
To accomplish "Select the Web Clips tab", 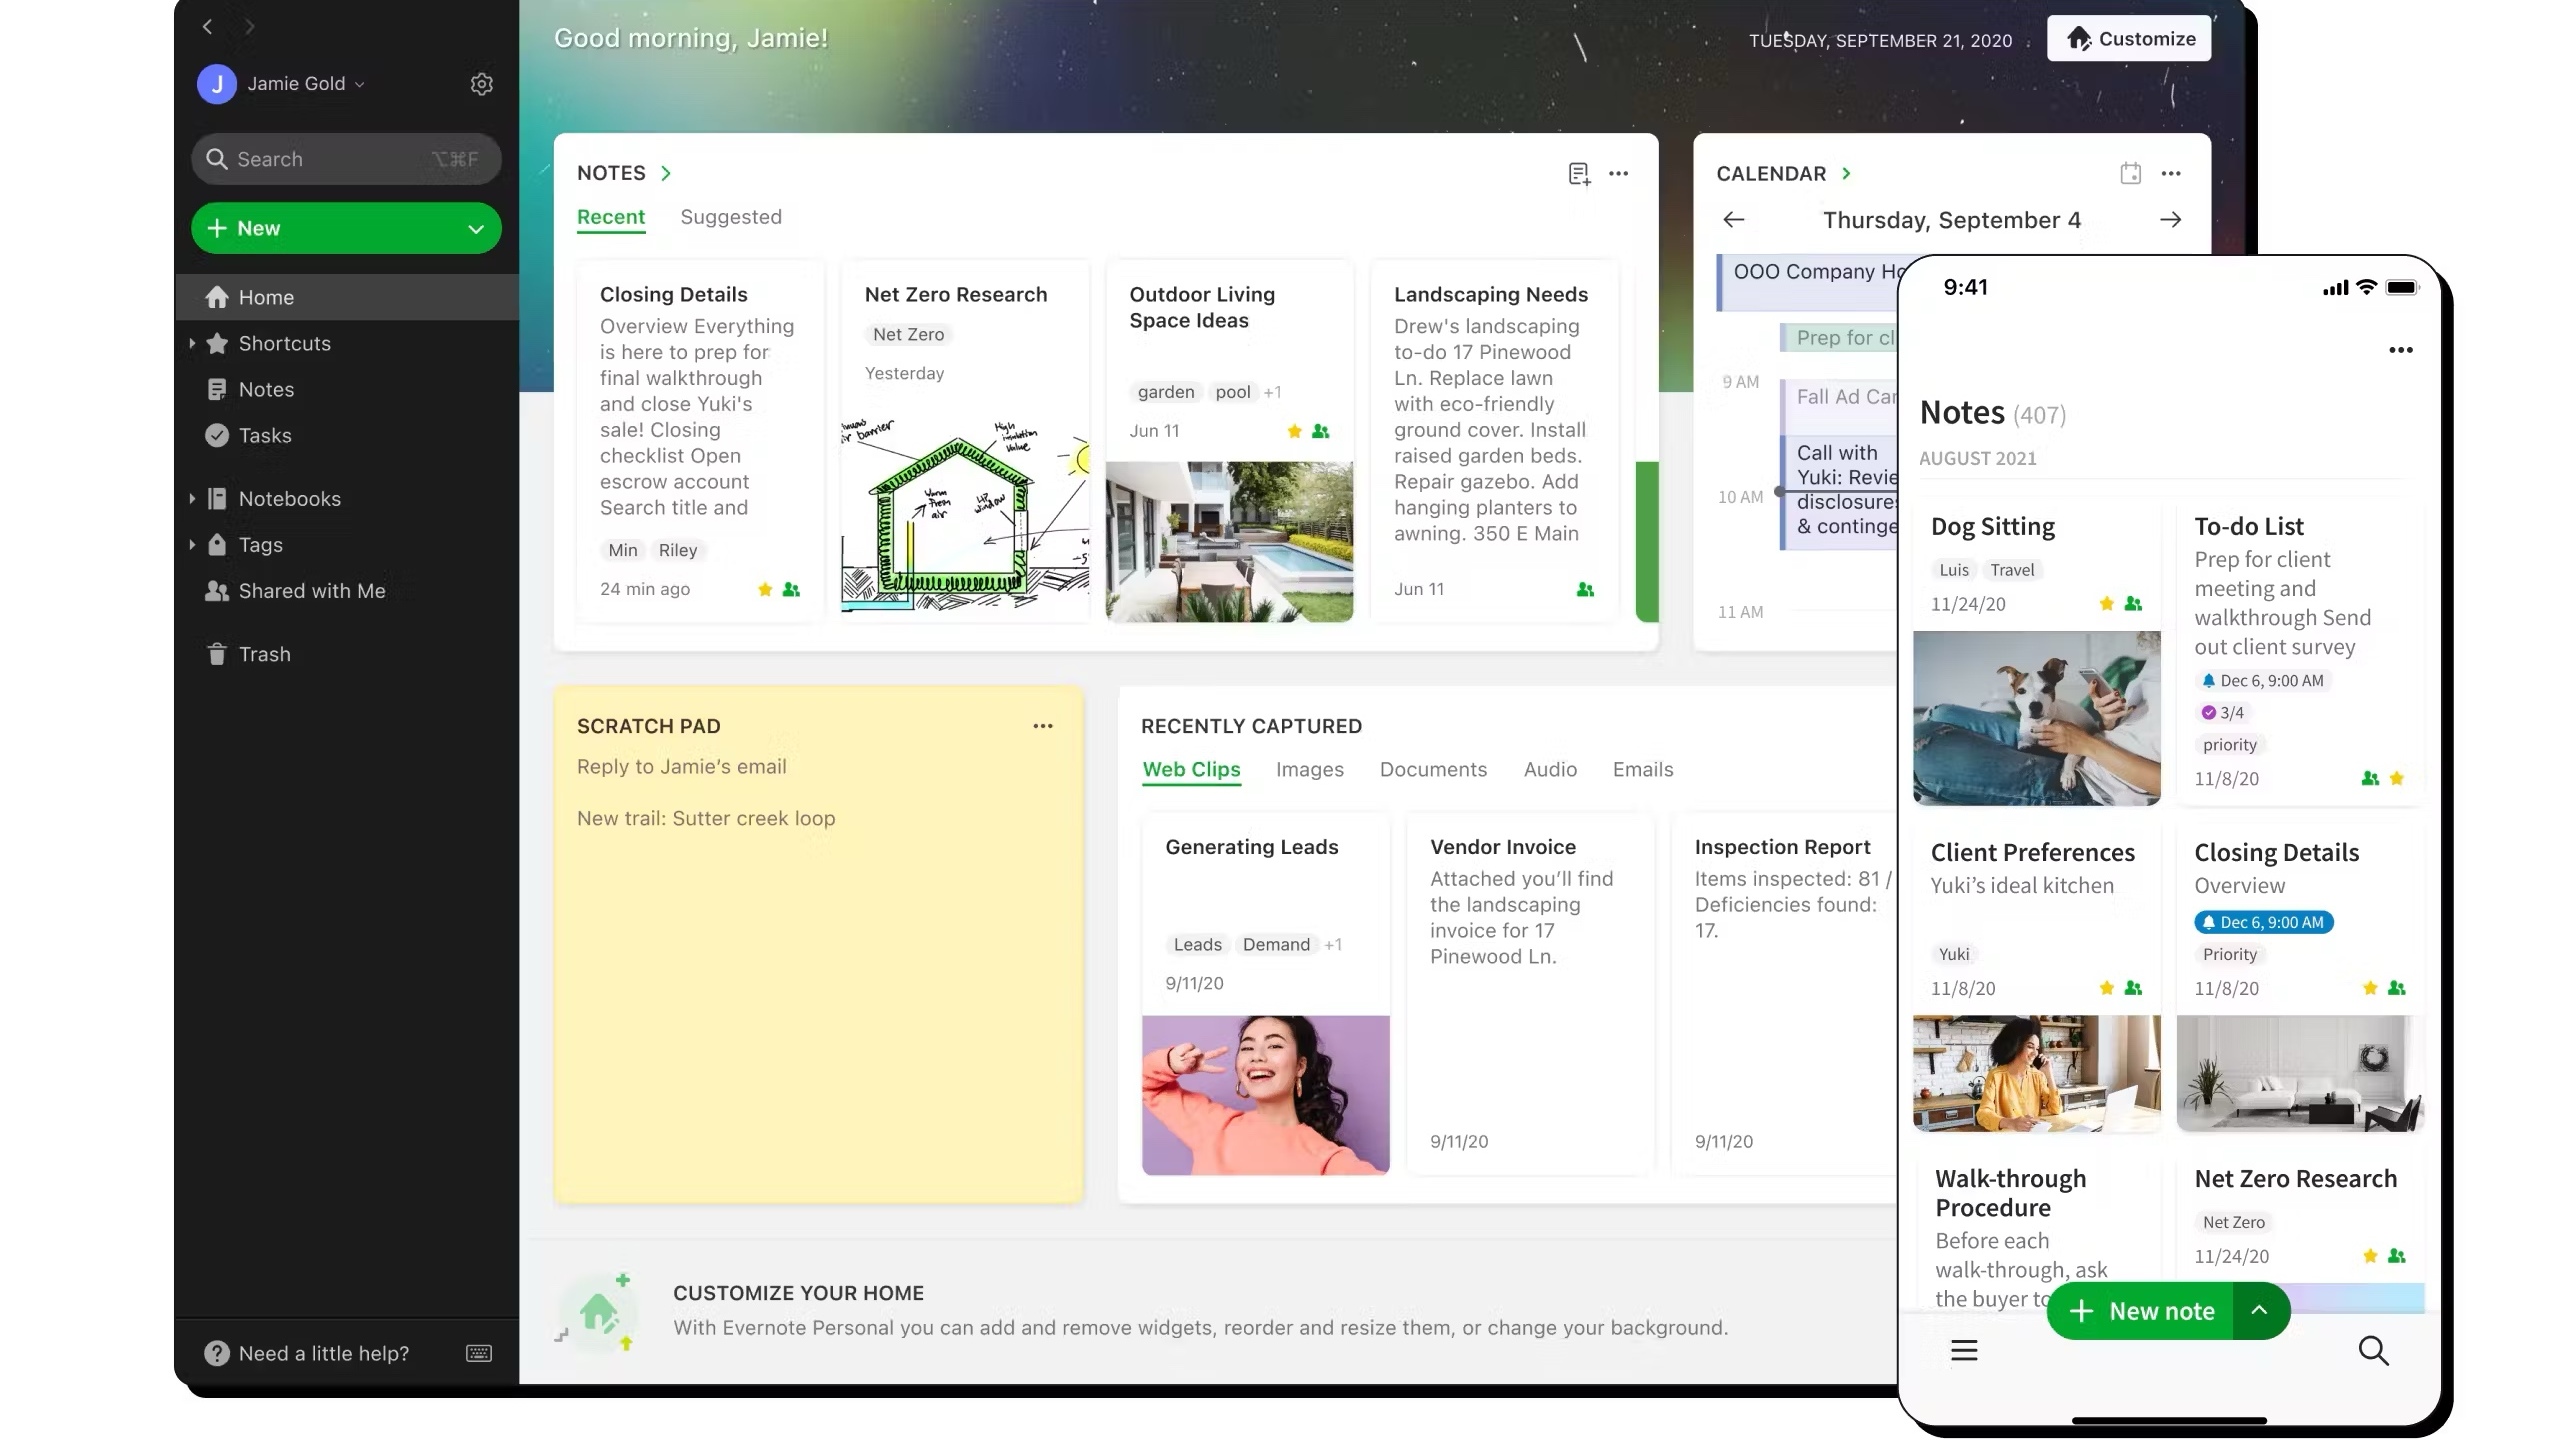I will coord(1191,769).
